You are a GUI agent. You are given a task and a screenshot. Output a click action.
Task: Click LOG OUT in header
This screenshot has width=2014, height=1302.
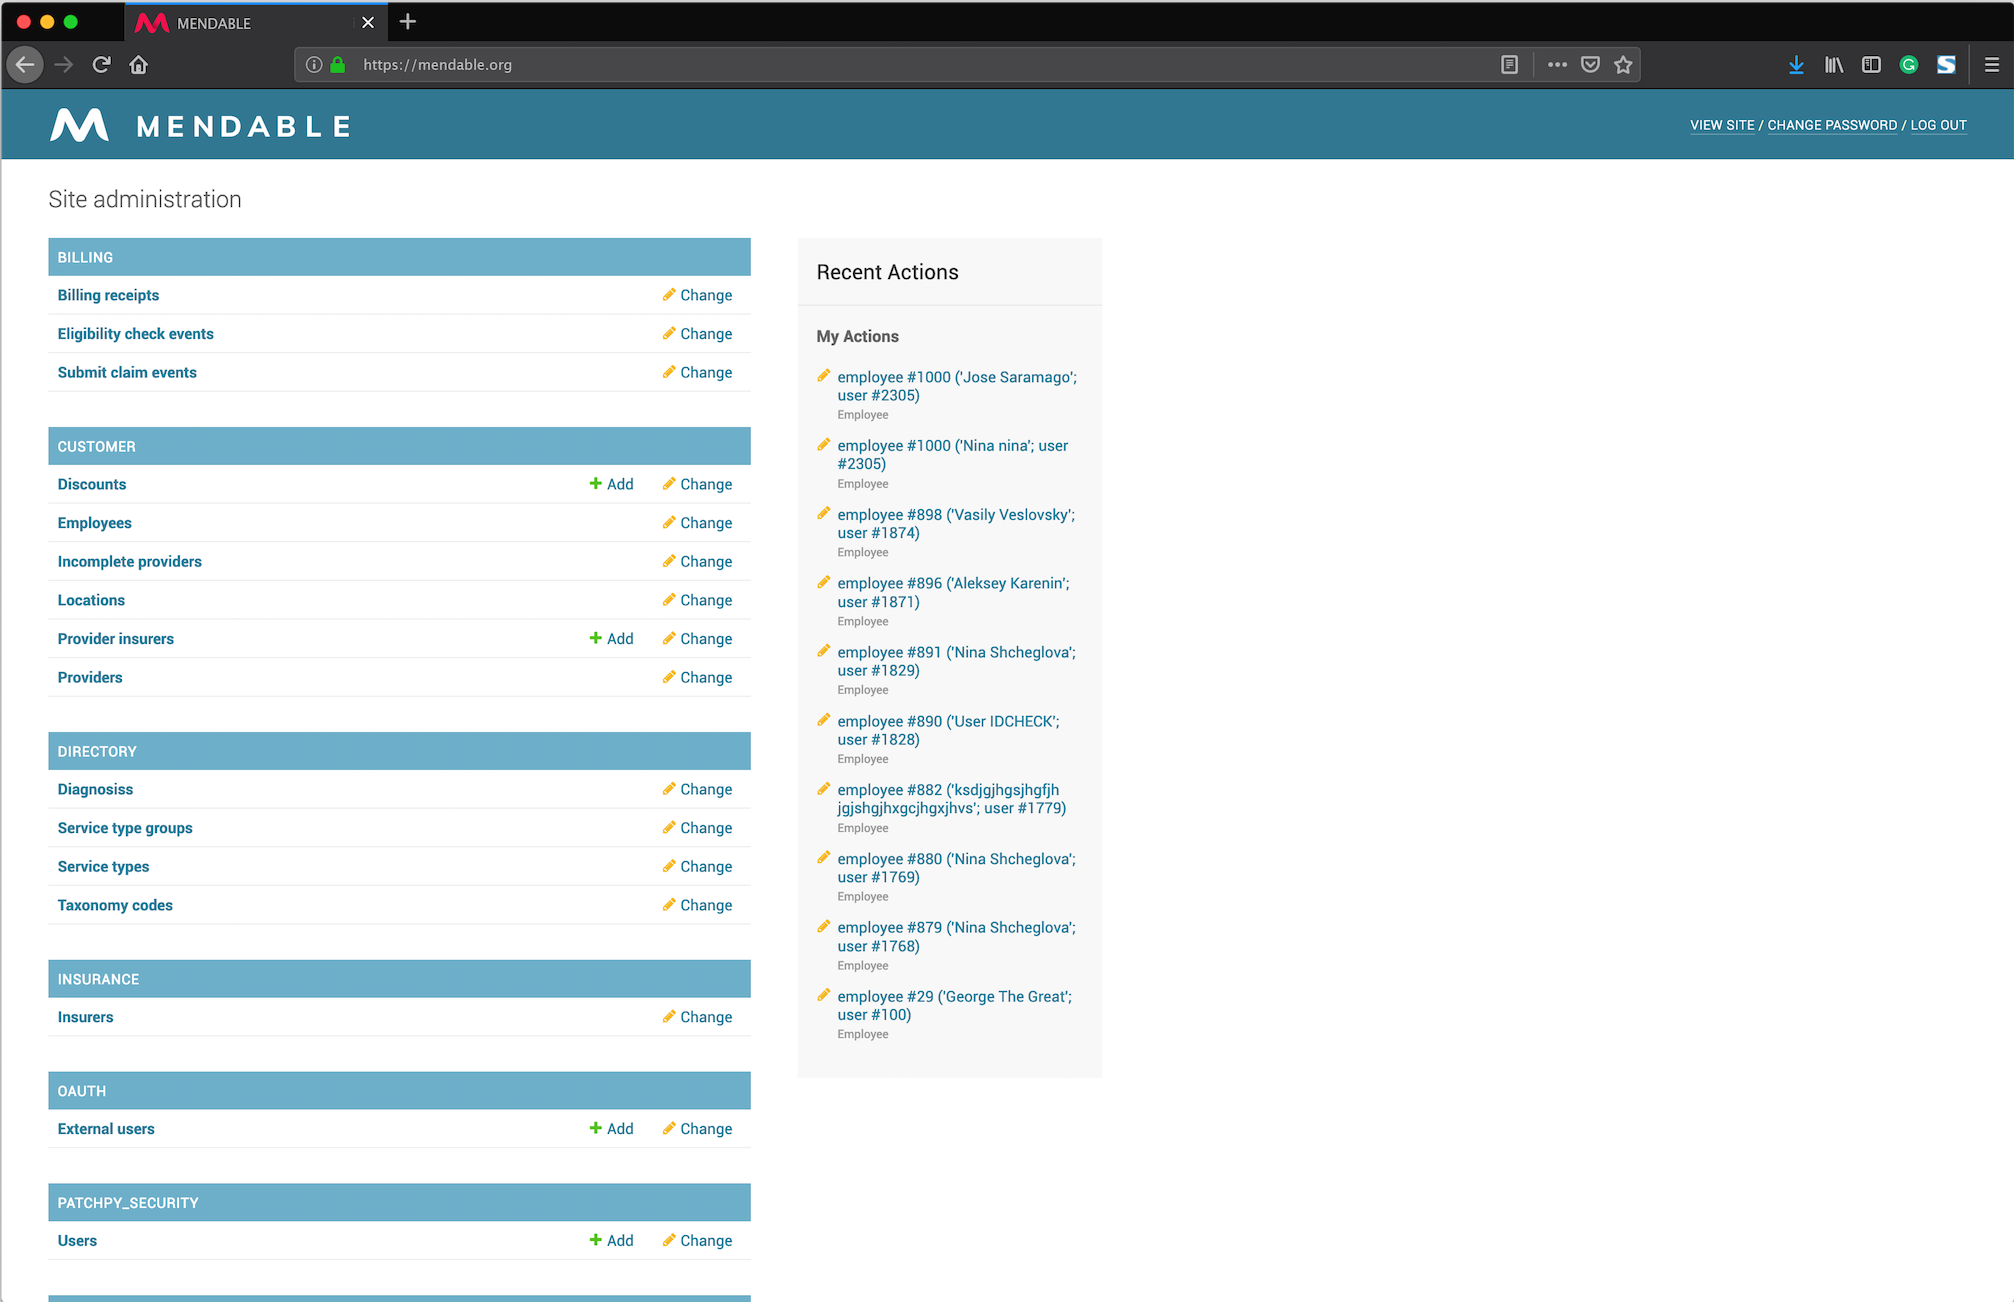point(1938,125)
